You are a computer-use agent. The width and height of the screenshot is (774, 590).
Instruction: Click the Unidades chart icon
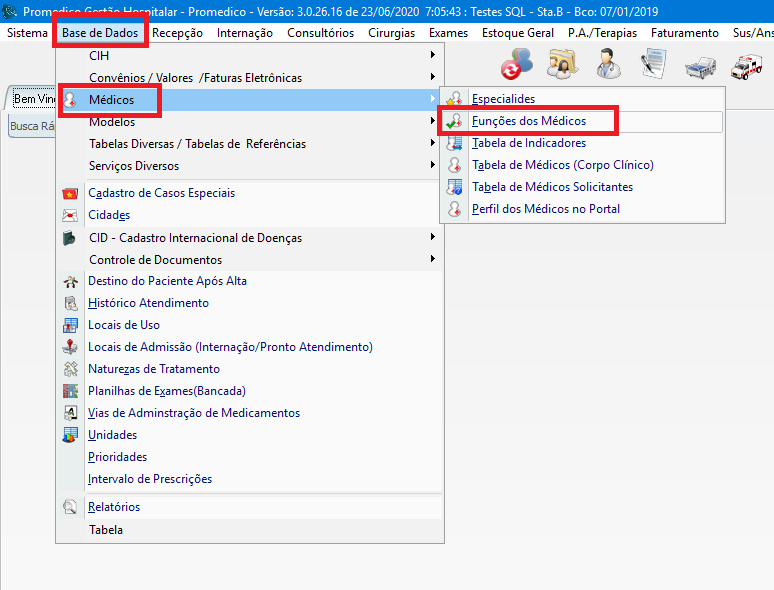pos(70,435)
